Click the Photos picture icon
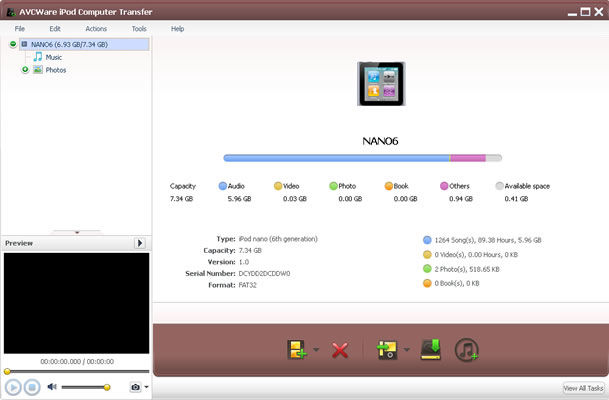This screenshot has width=609, height=400. click(x=38, y=70)
